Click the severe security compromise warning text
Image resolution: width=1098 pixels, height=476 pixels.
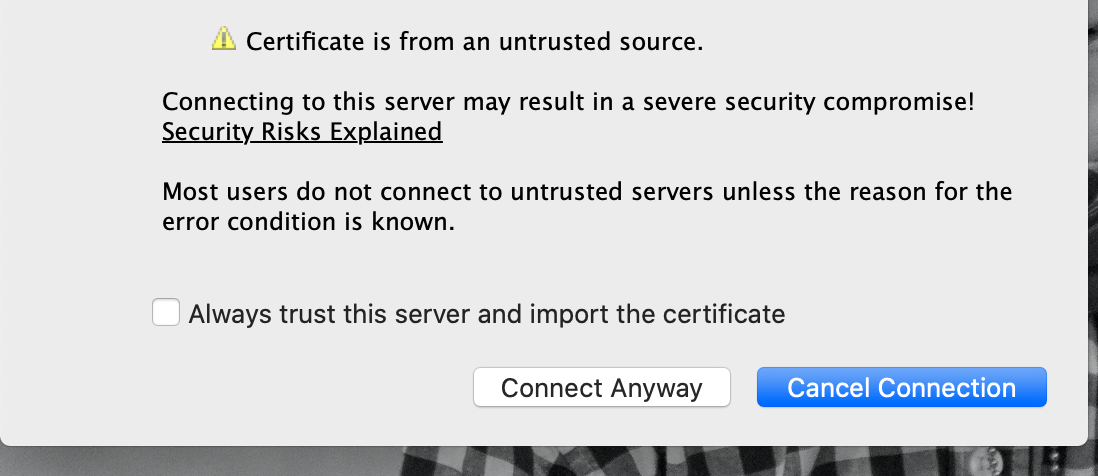[x=568, y=102]
